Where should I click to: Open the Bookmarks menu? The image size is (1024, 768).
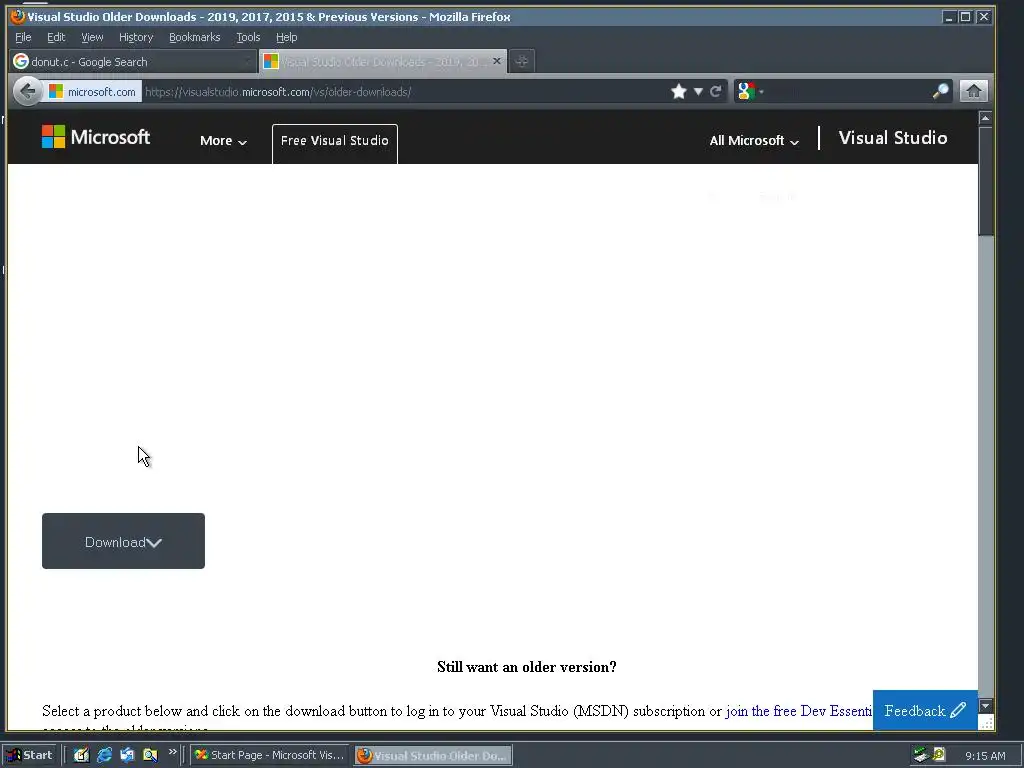(195, 37)
